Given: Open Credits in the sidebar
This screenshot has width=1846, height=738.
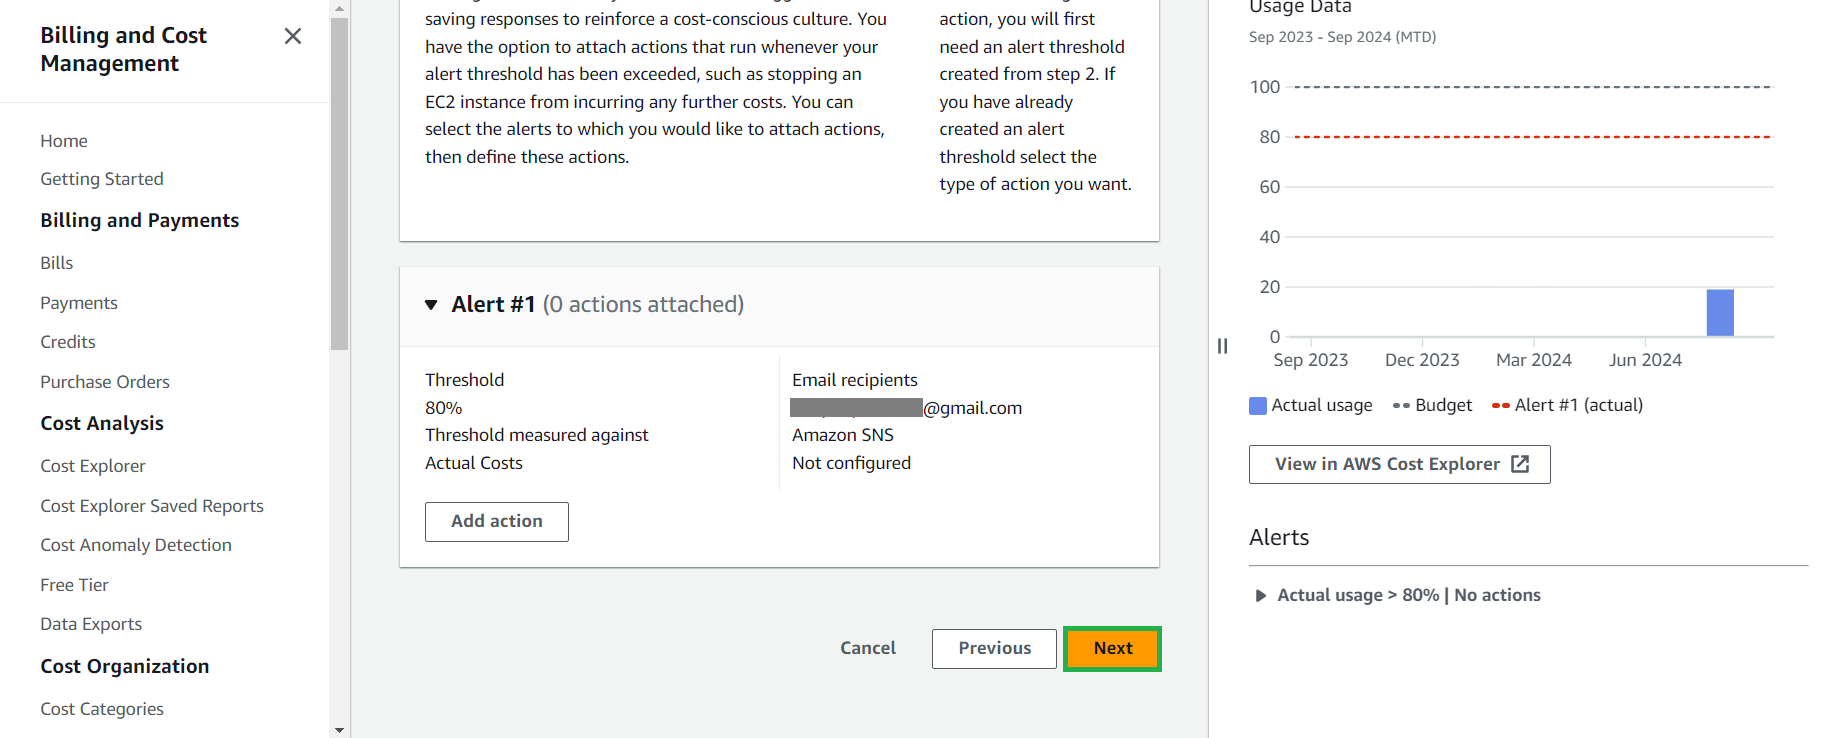Looking at the screenshot, I should tap(68, 342).
